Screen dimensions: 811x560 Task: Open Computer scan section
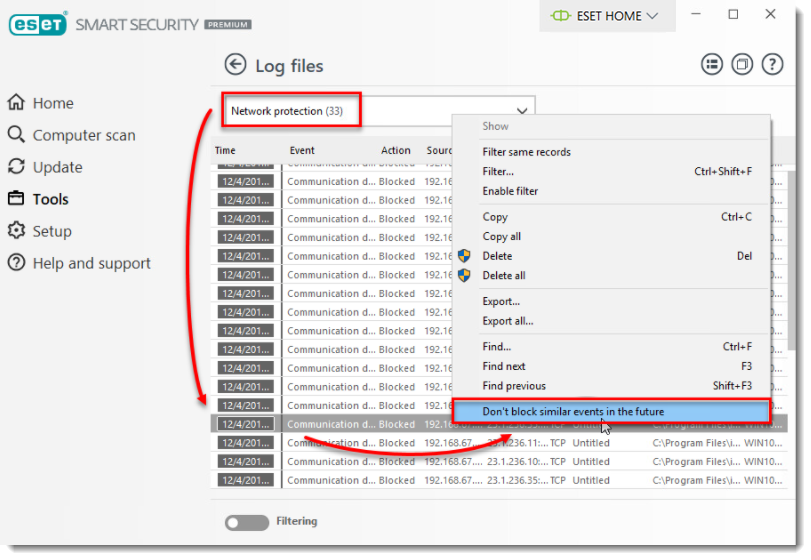pyautogui.click(x=84, y=135)
